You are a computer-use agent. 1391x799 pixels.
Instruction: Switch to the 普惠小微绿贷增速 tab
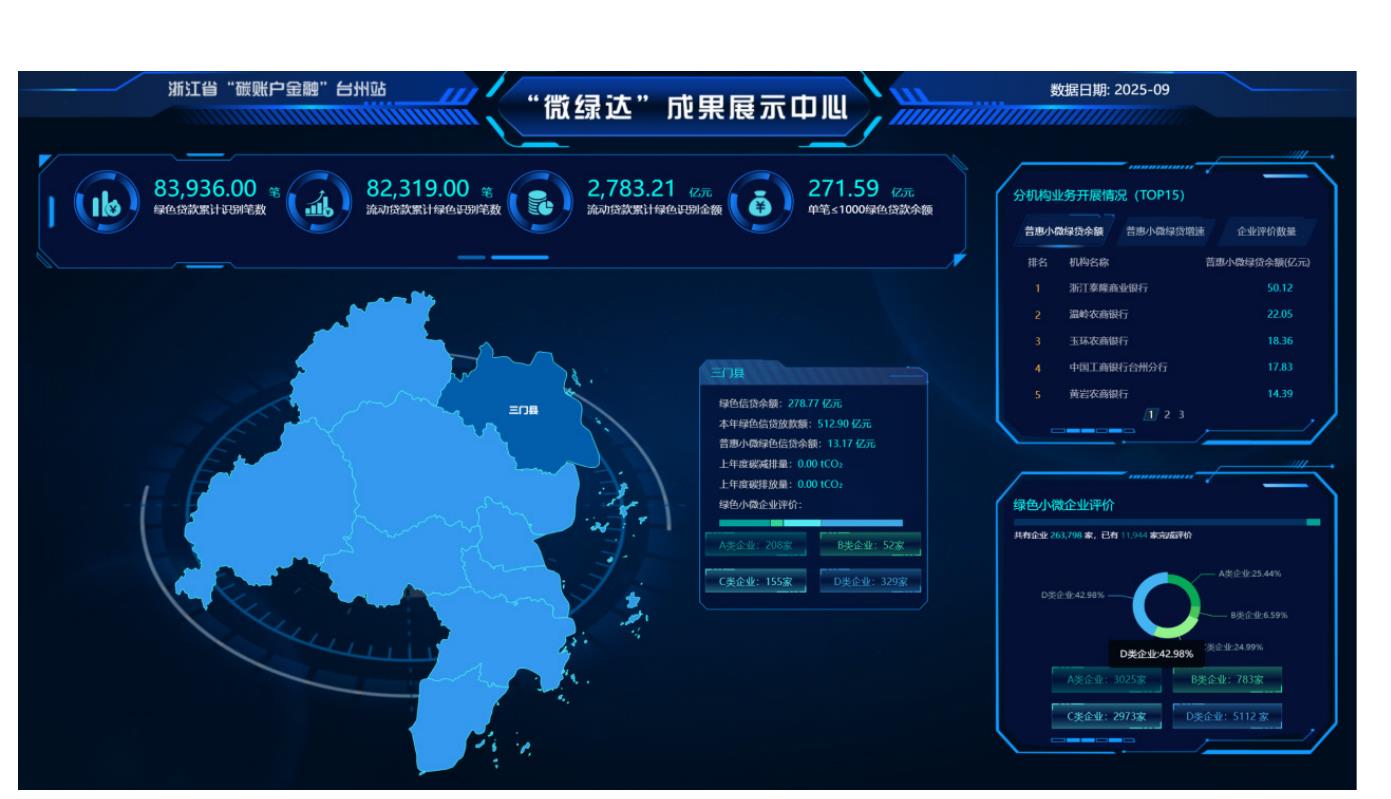pos(1165,231)
